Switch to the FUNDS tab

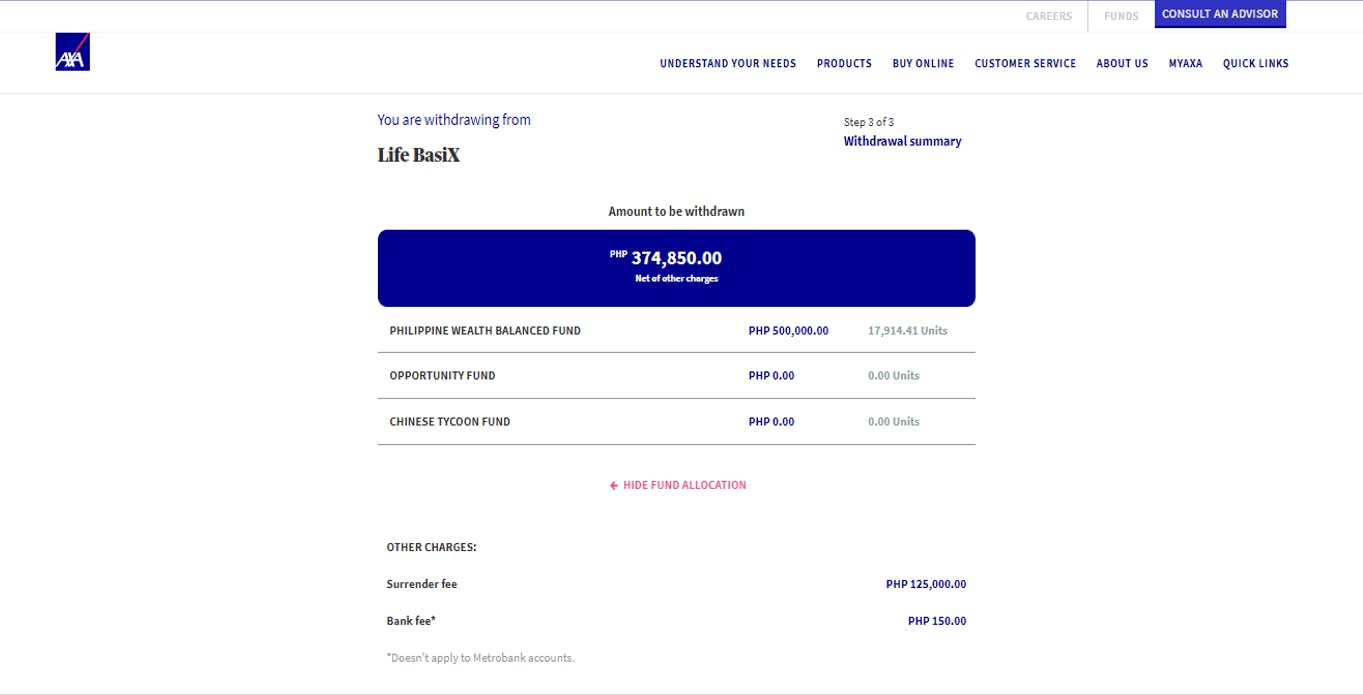click(1121, 15)
